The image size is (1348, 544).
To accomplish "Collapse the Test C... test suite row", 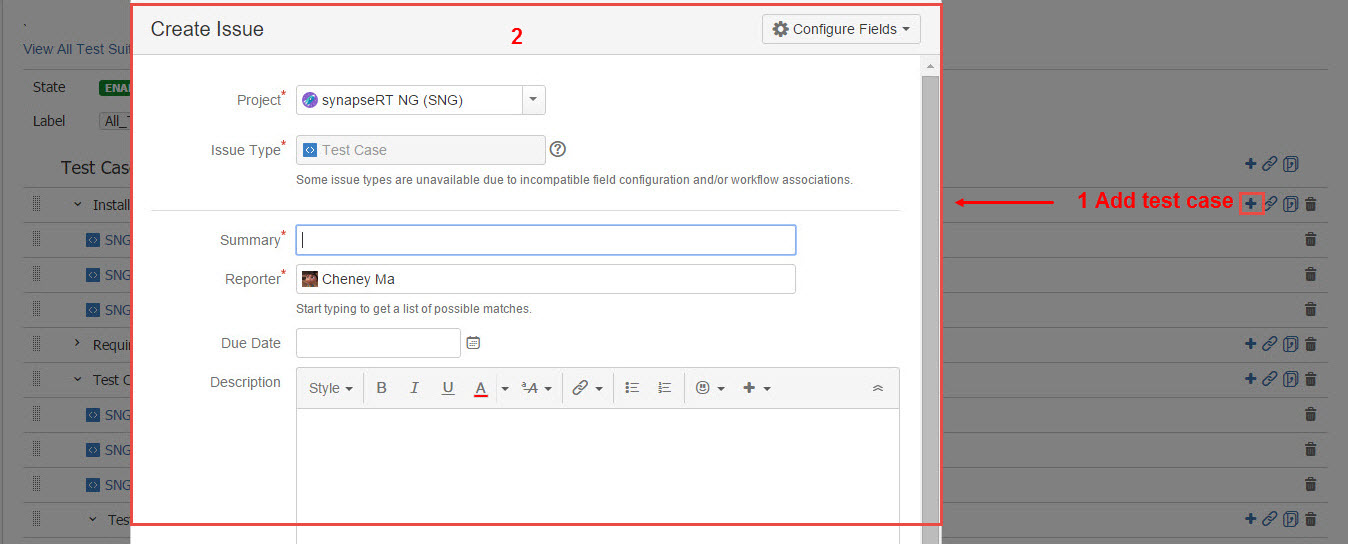I will [77, 379].
